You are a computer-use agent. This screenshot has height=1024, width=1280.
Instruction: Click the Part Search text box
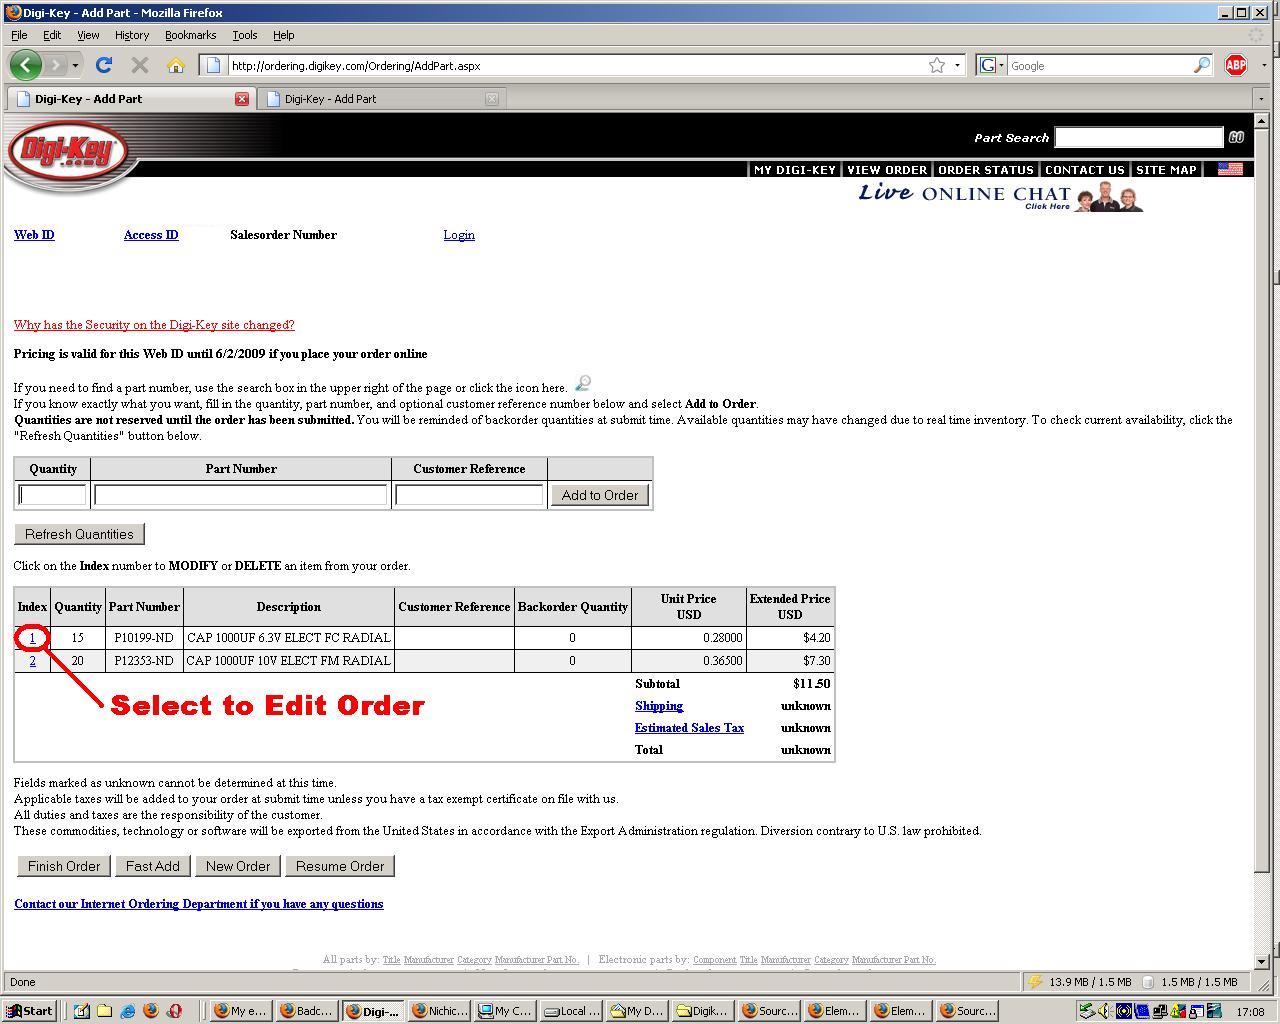coord(1139,137)
